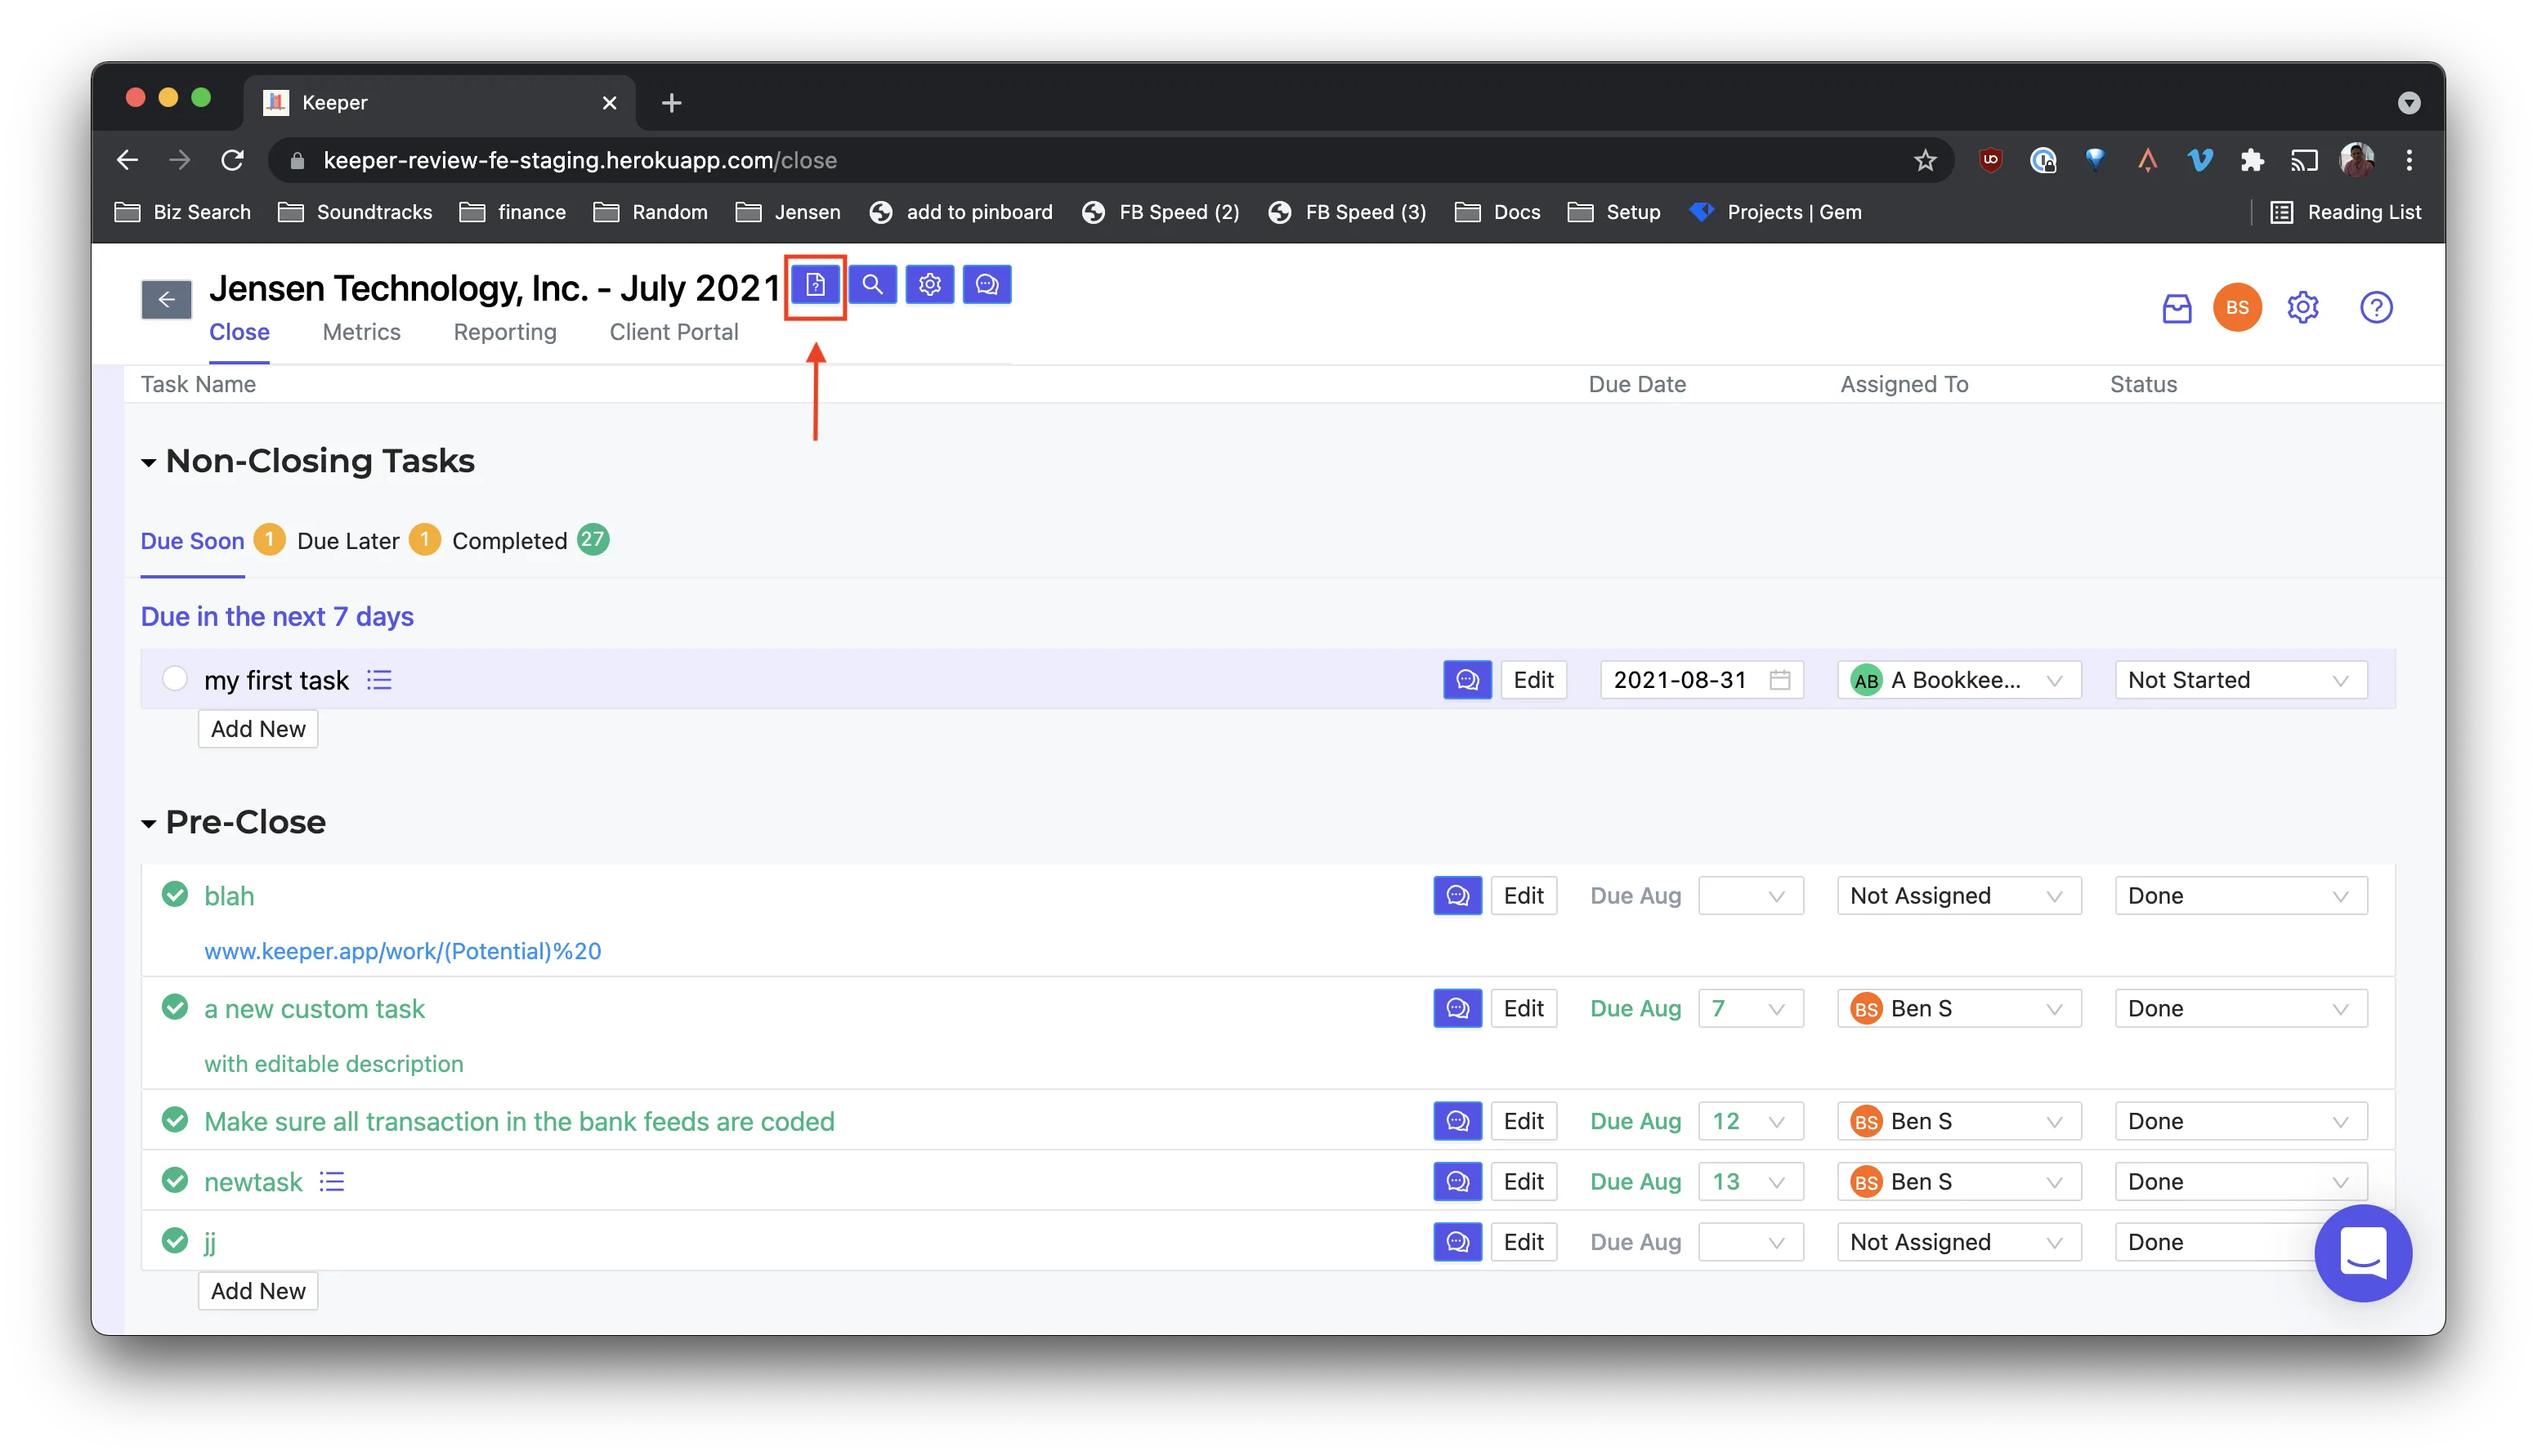Image resolution: width=2537 pixels, height=1456 pixels.
Task: Switch to the Reporting tab
Action: click(505, 332)
